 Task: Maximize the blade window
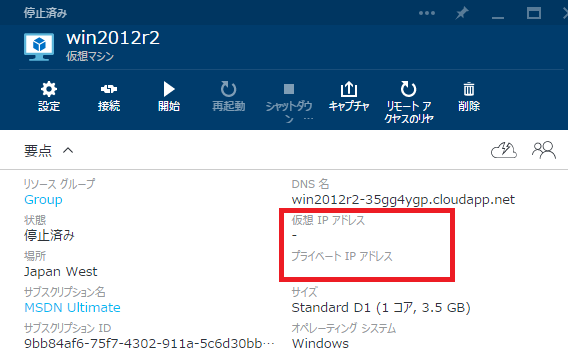[534, 13]
